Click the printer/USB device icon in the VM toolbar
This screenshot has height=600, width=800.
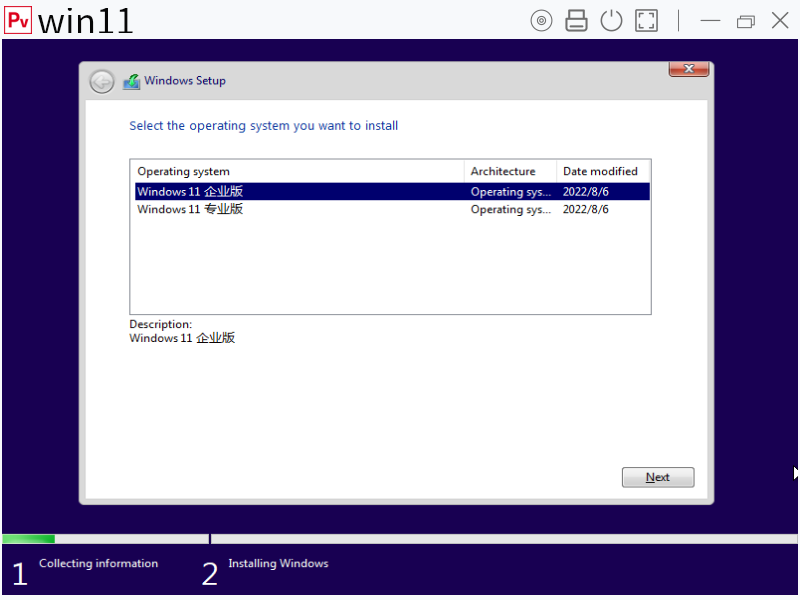point(576,21)
